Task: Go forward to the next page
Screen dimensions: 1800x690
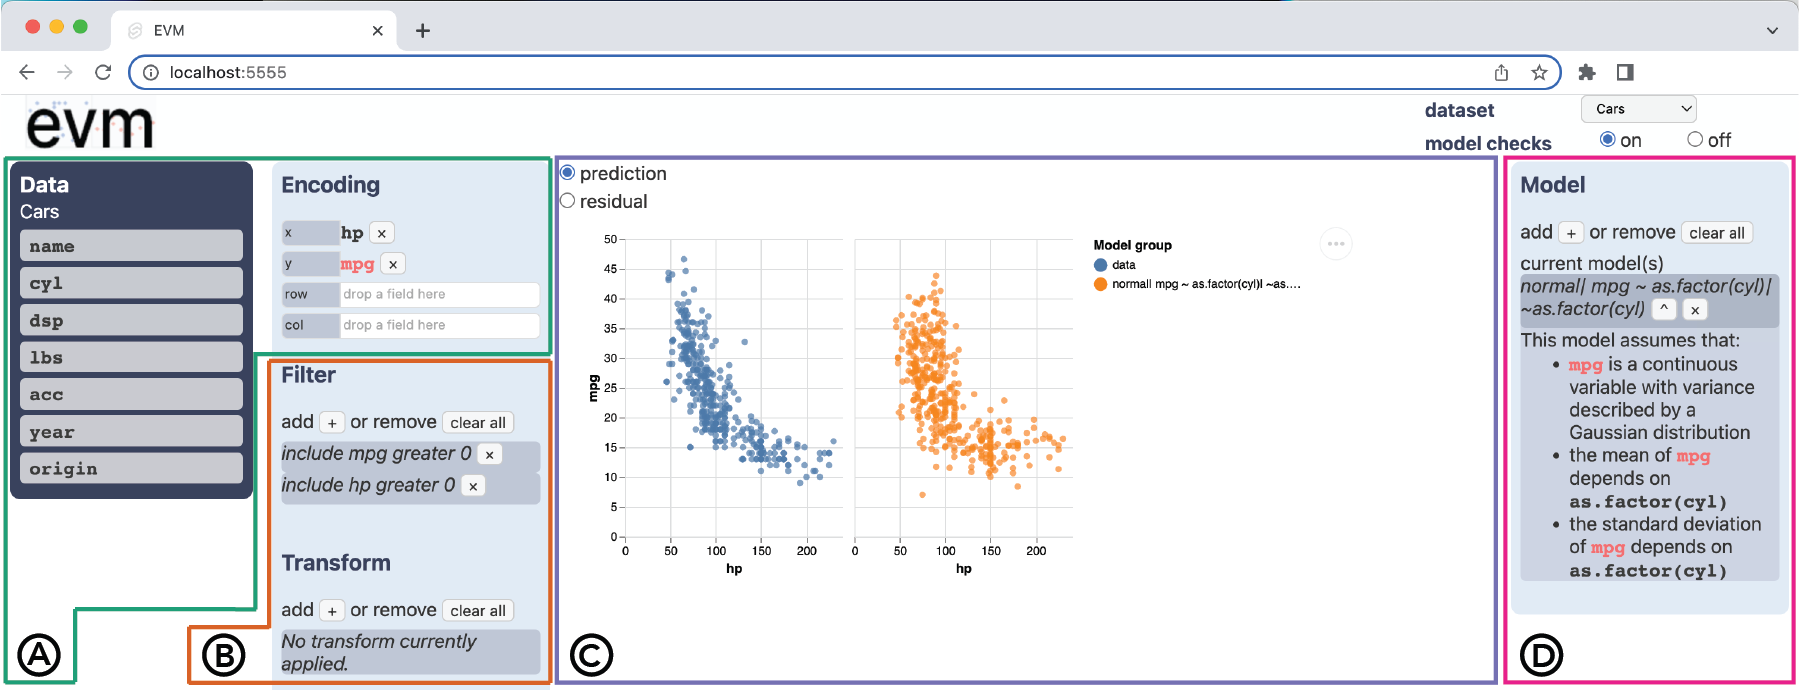Action: pos(65,72)
